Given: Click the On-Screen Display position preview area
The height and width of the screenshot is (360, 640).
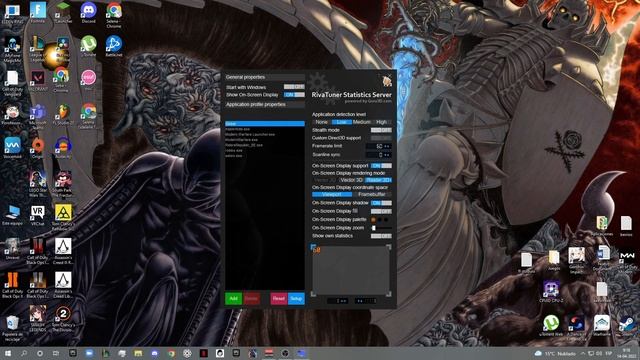Looking at the screenshot, I should [x=351, y=270].
